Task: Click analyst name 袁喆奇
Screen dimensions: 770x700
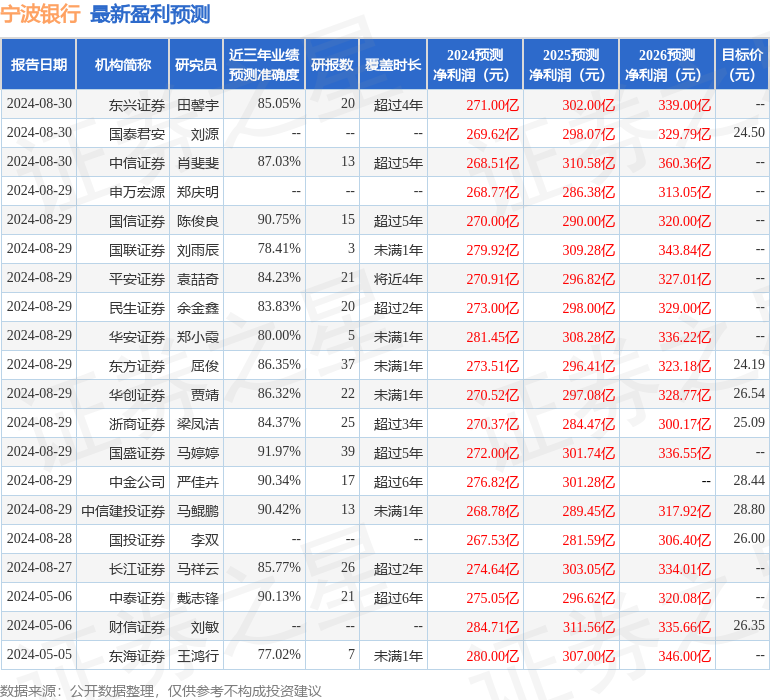Action: coord(198,279)
